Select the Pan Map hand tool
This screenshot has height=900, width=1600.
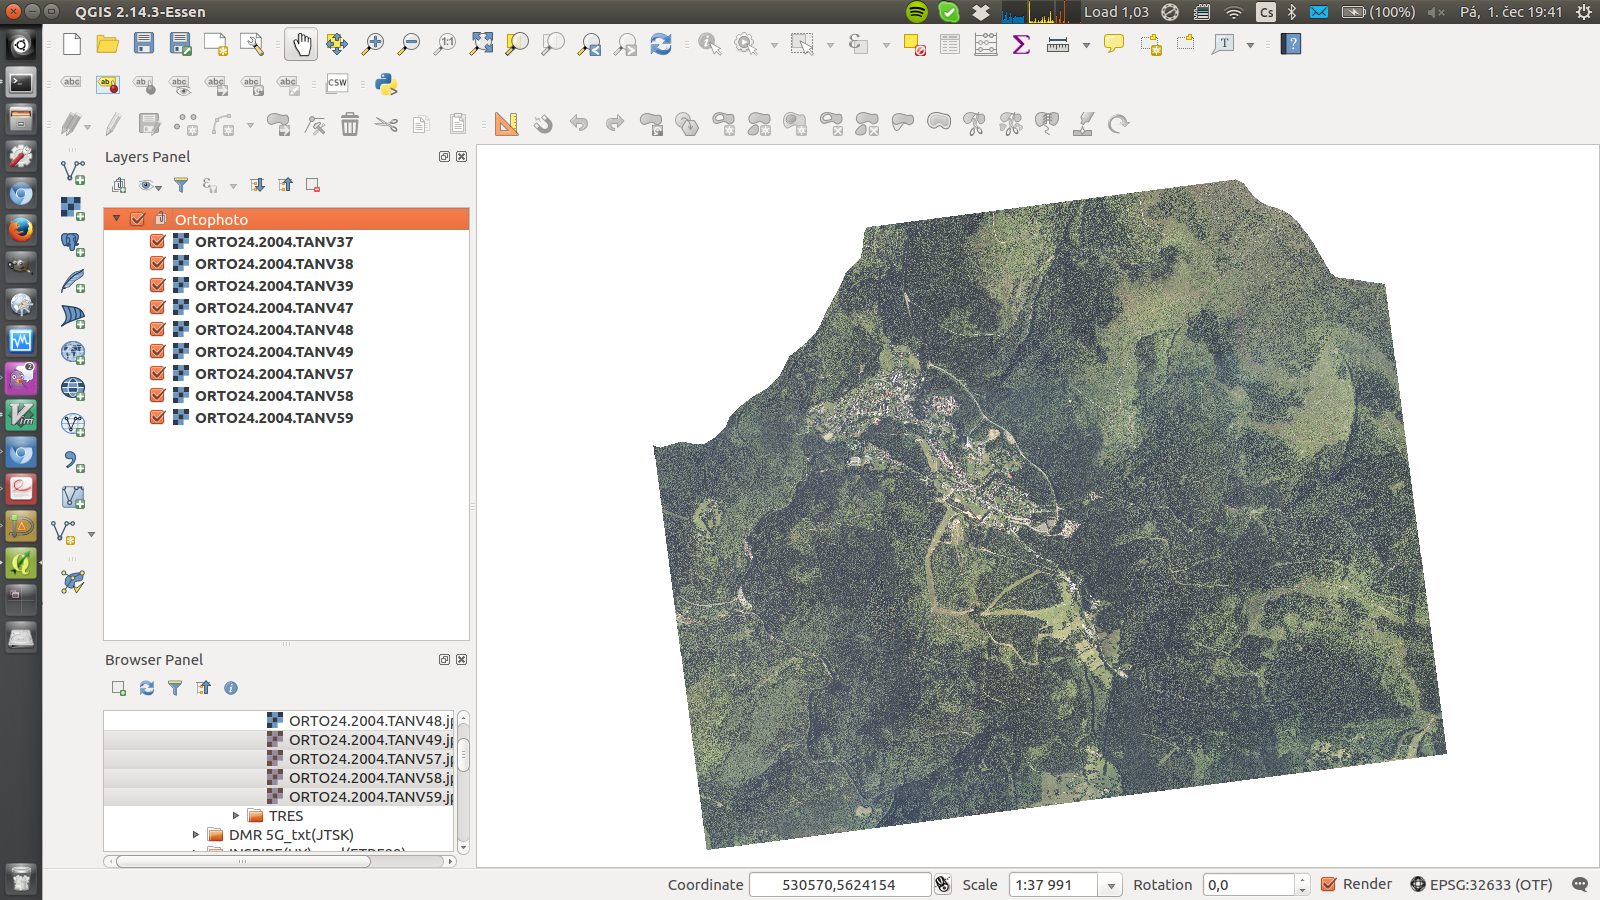[301, 44]
